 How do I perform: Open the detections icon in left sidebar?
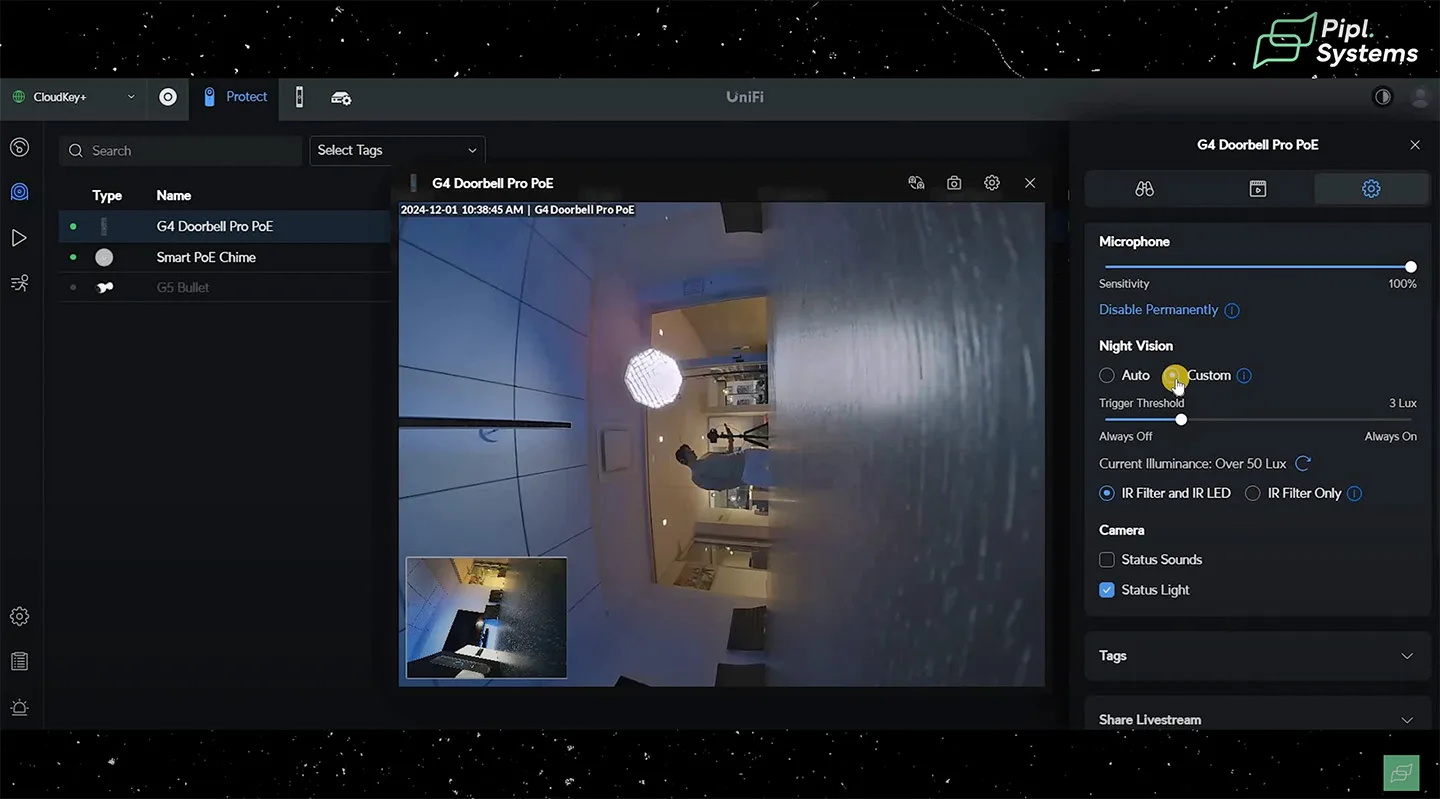click(19, 283)
